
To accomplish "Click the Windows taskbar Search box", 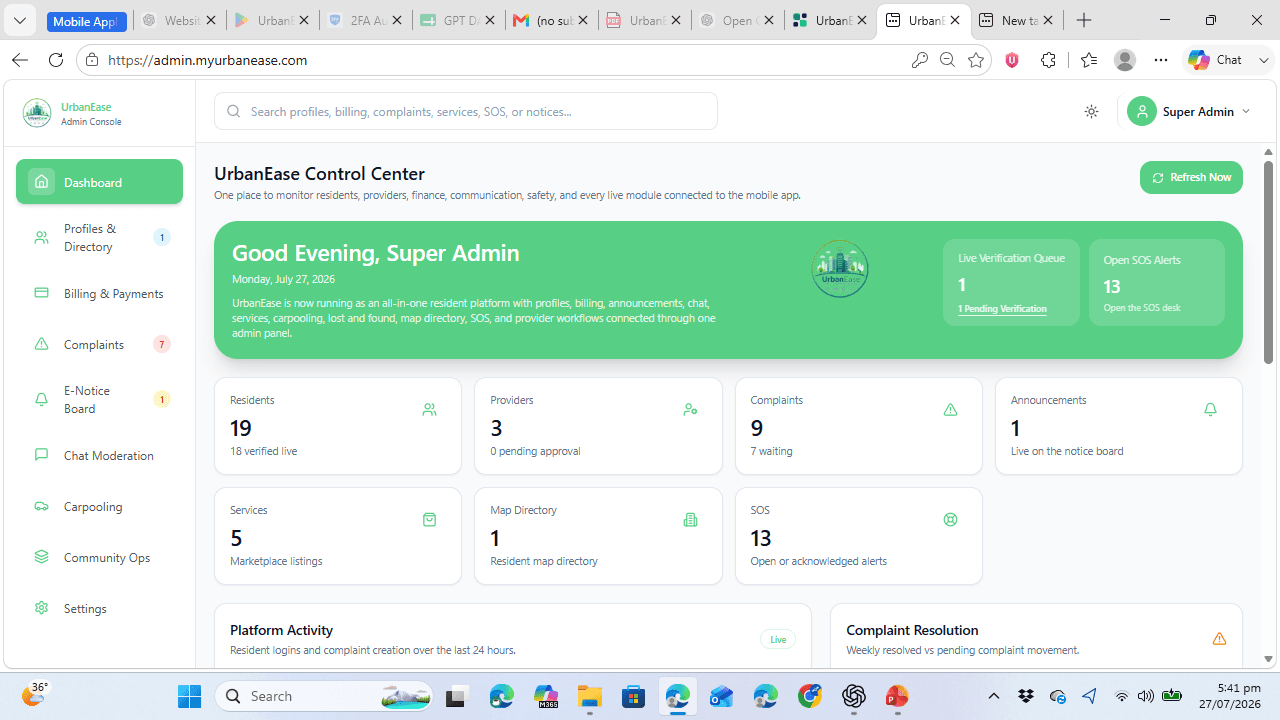I will (x=324, y=696).
